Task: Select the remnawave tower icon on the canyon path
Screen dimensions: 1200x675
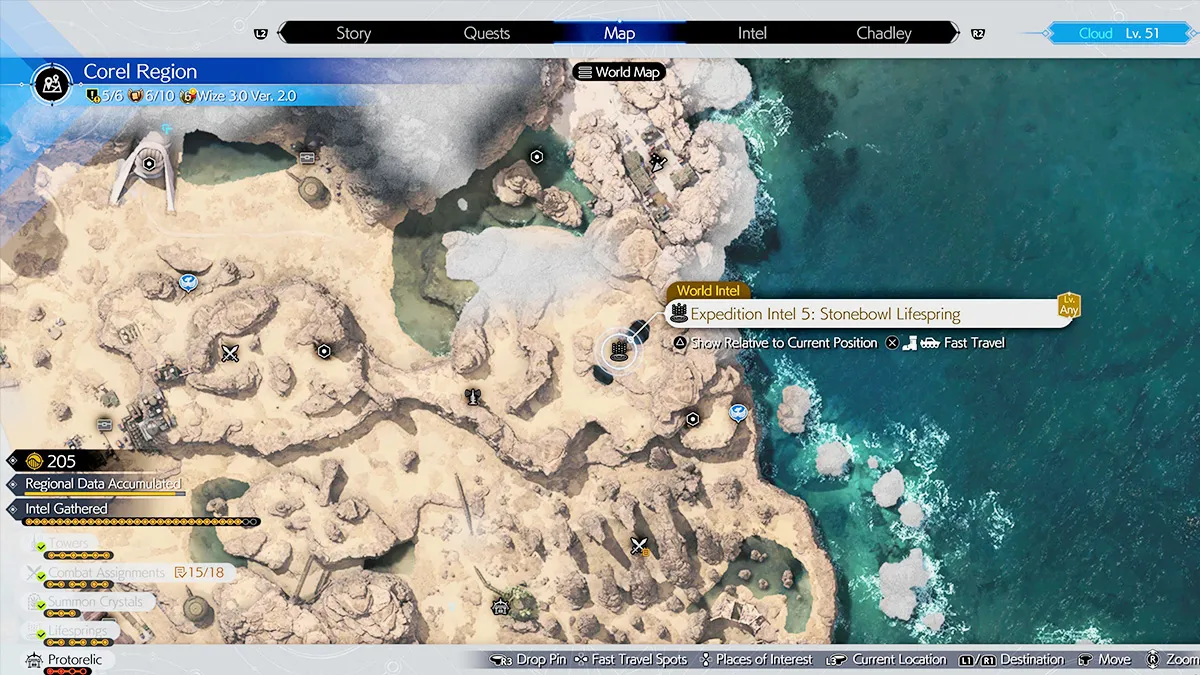Action: point(470,397)
